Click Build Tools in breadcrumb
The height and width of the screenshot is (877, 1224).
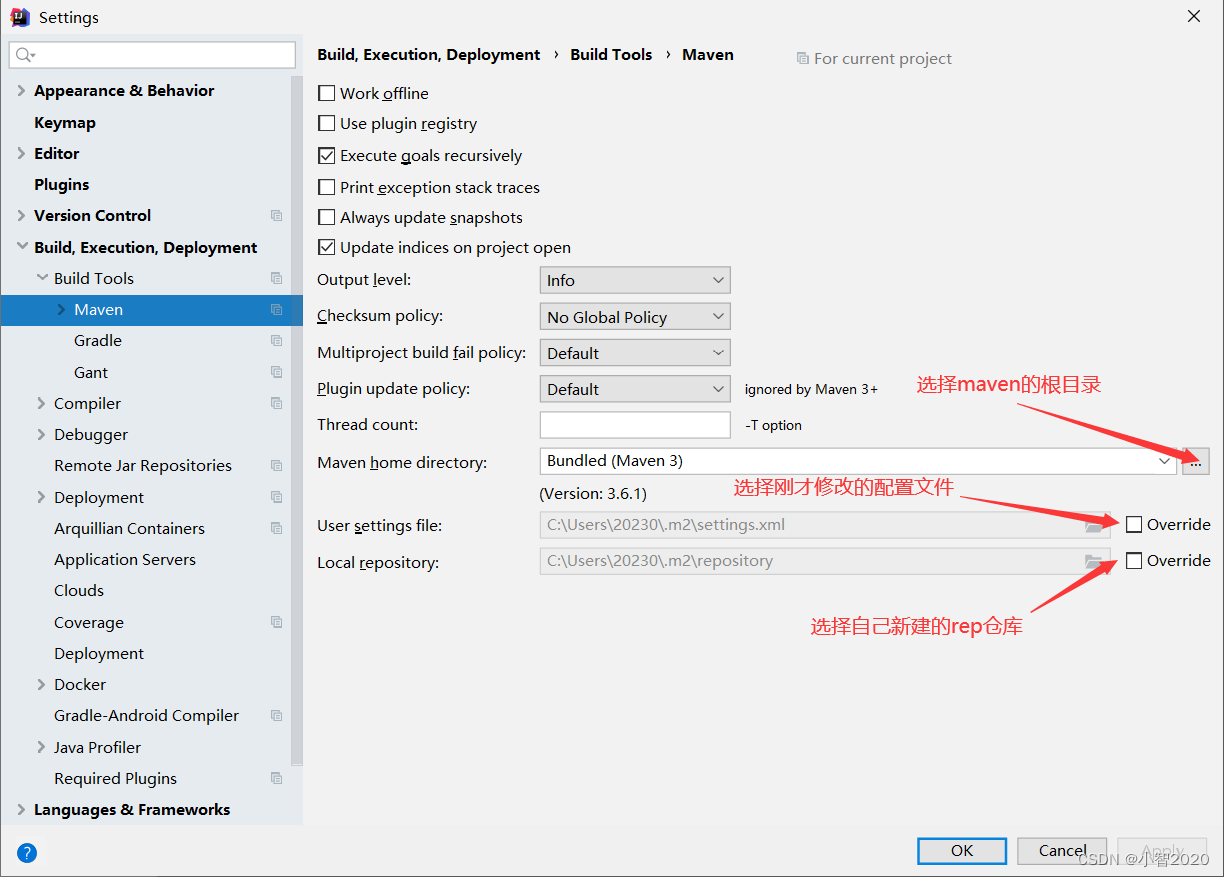(x=611, y=55)
